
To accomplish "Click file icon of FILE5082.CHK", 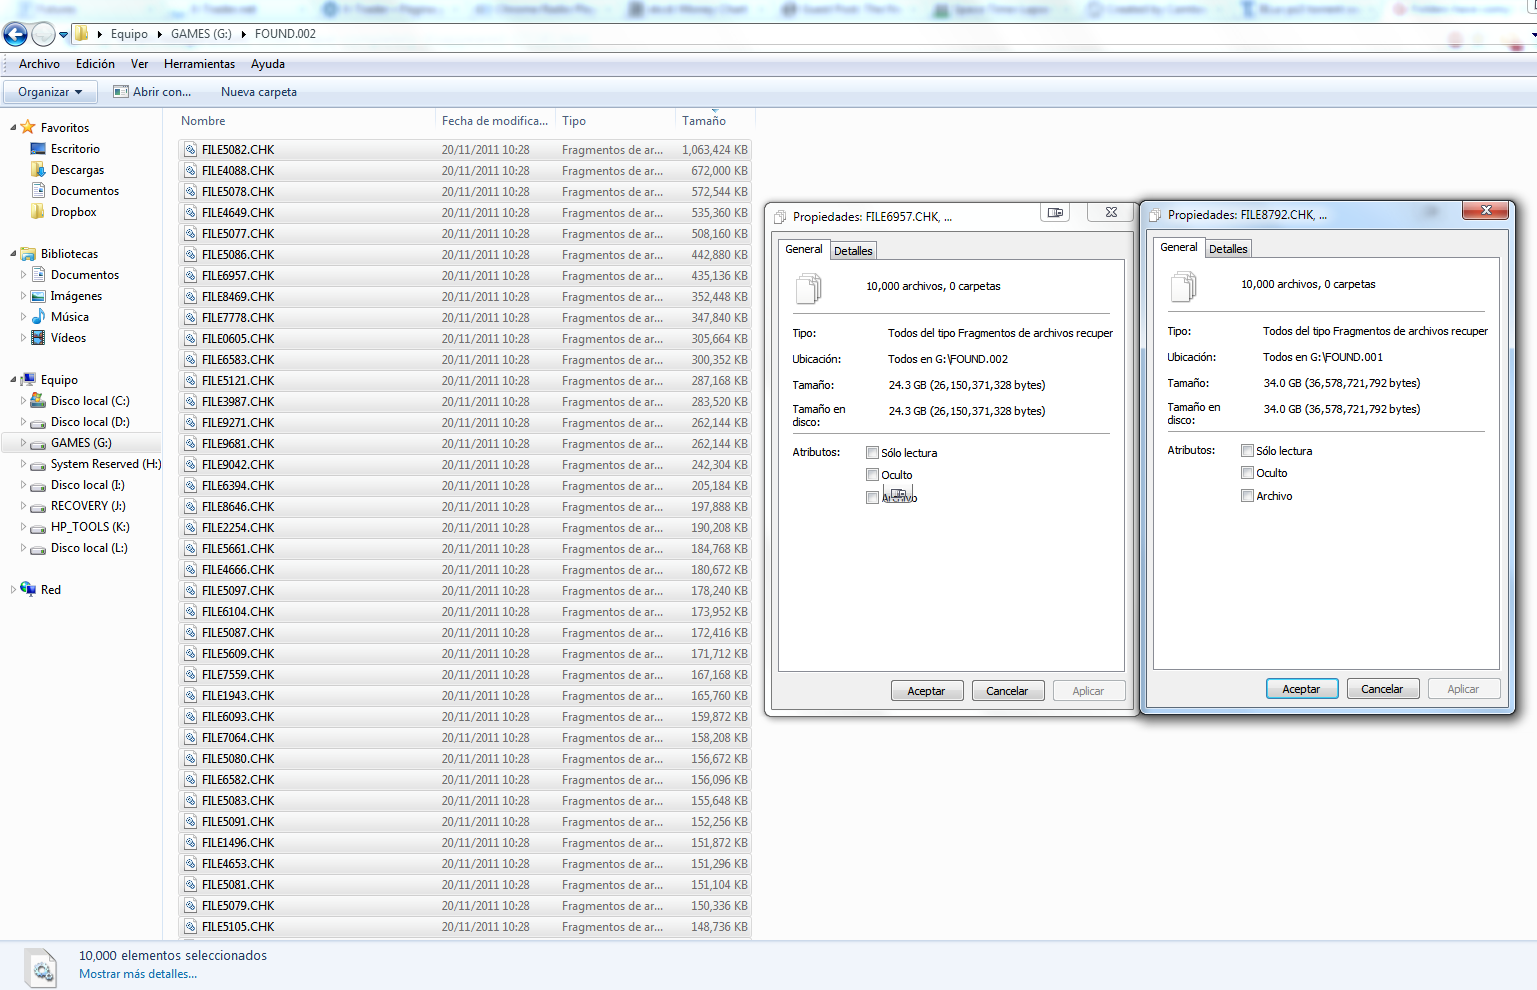I will click(190, 149).
